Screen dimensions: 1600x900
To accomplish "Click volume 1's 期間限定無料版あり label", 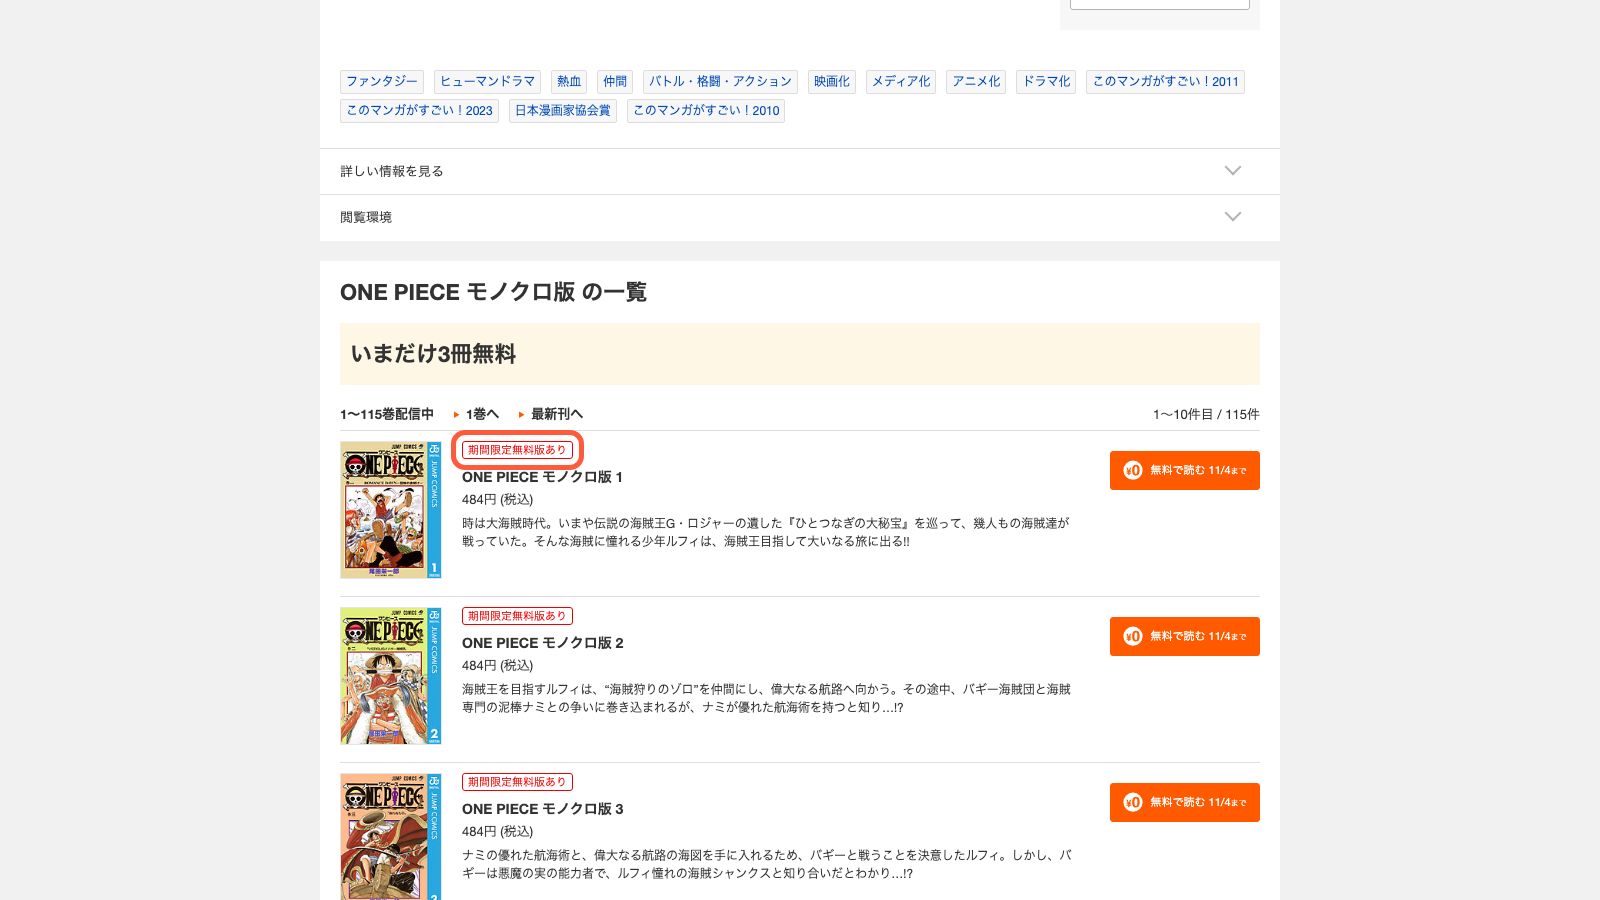I will (x=517, y=450).
